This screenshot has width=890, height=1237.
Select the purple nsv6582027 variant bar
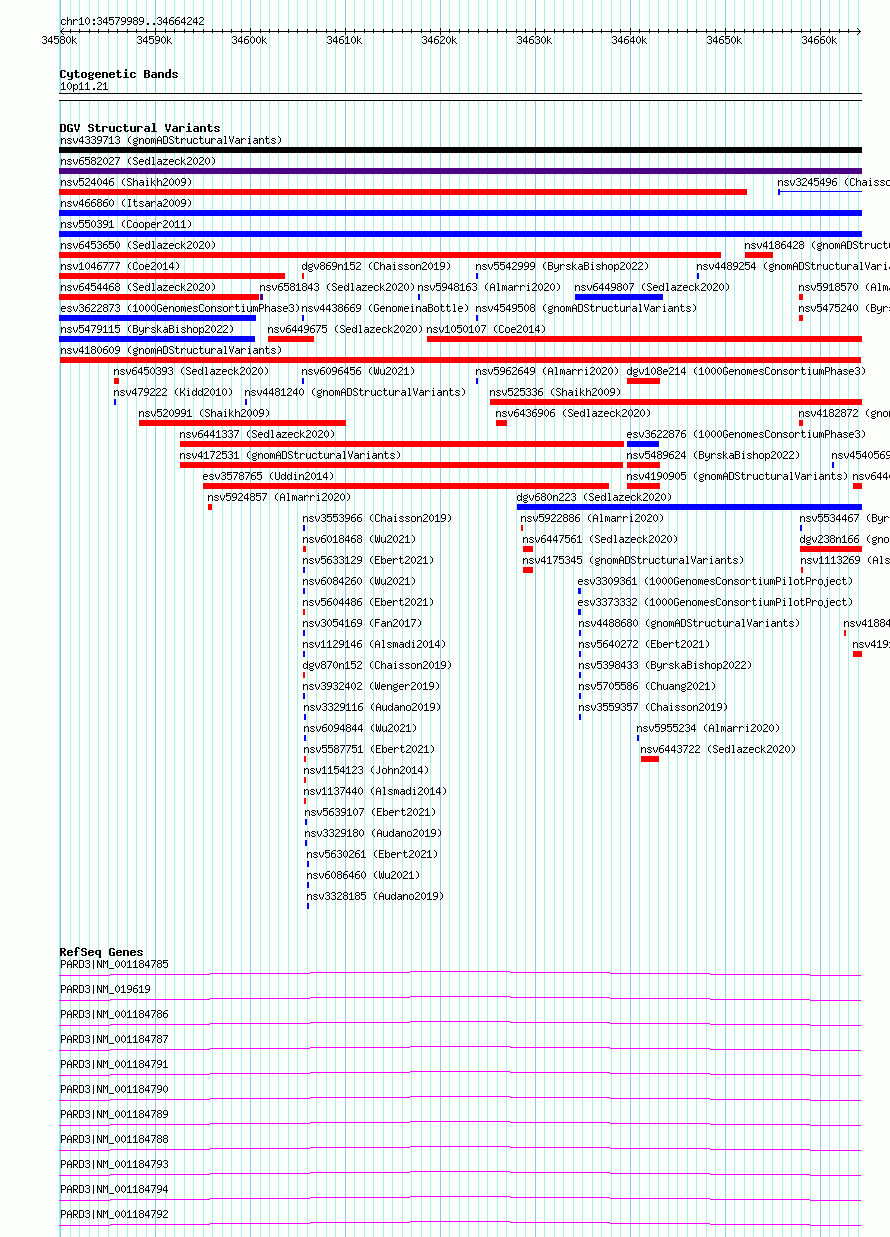pos(460,171)
